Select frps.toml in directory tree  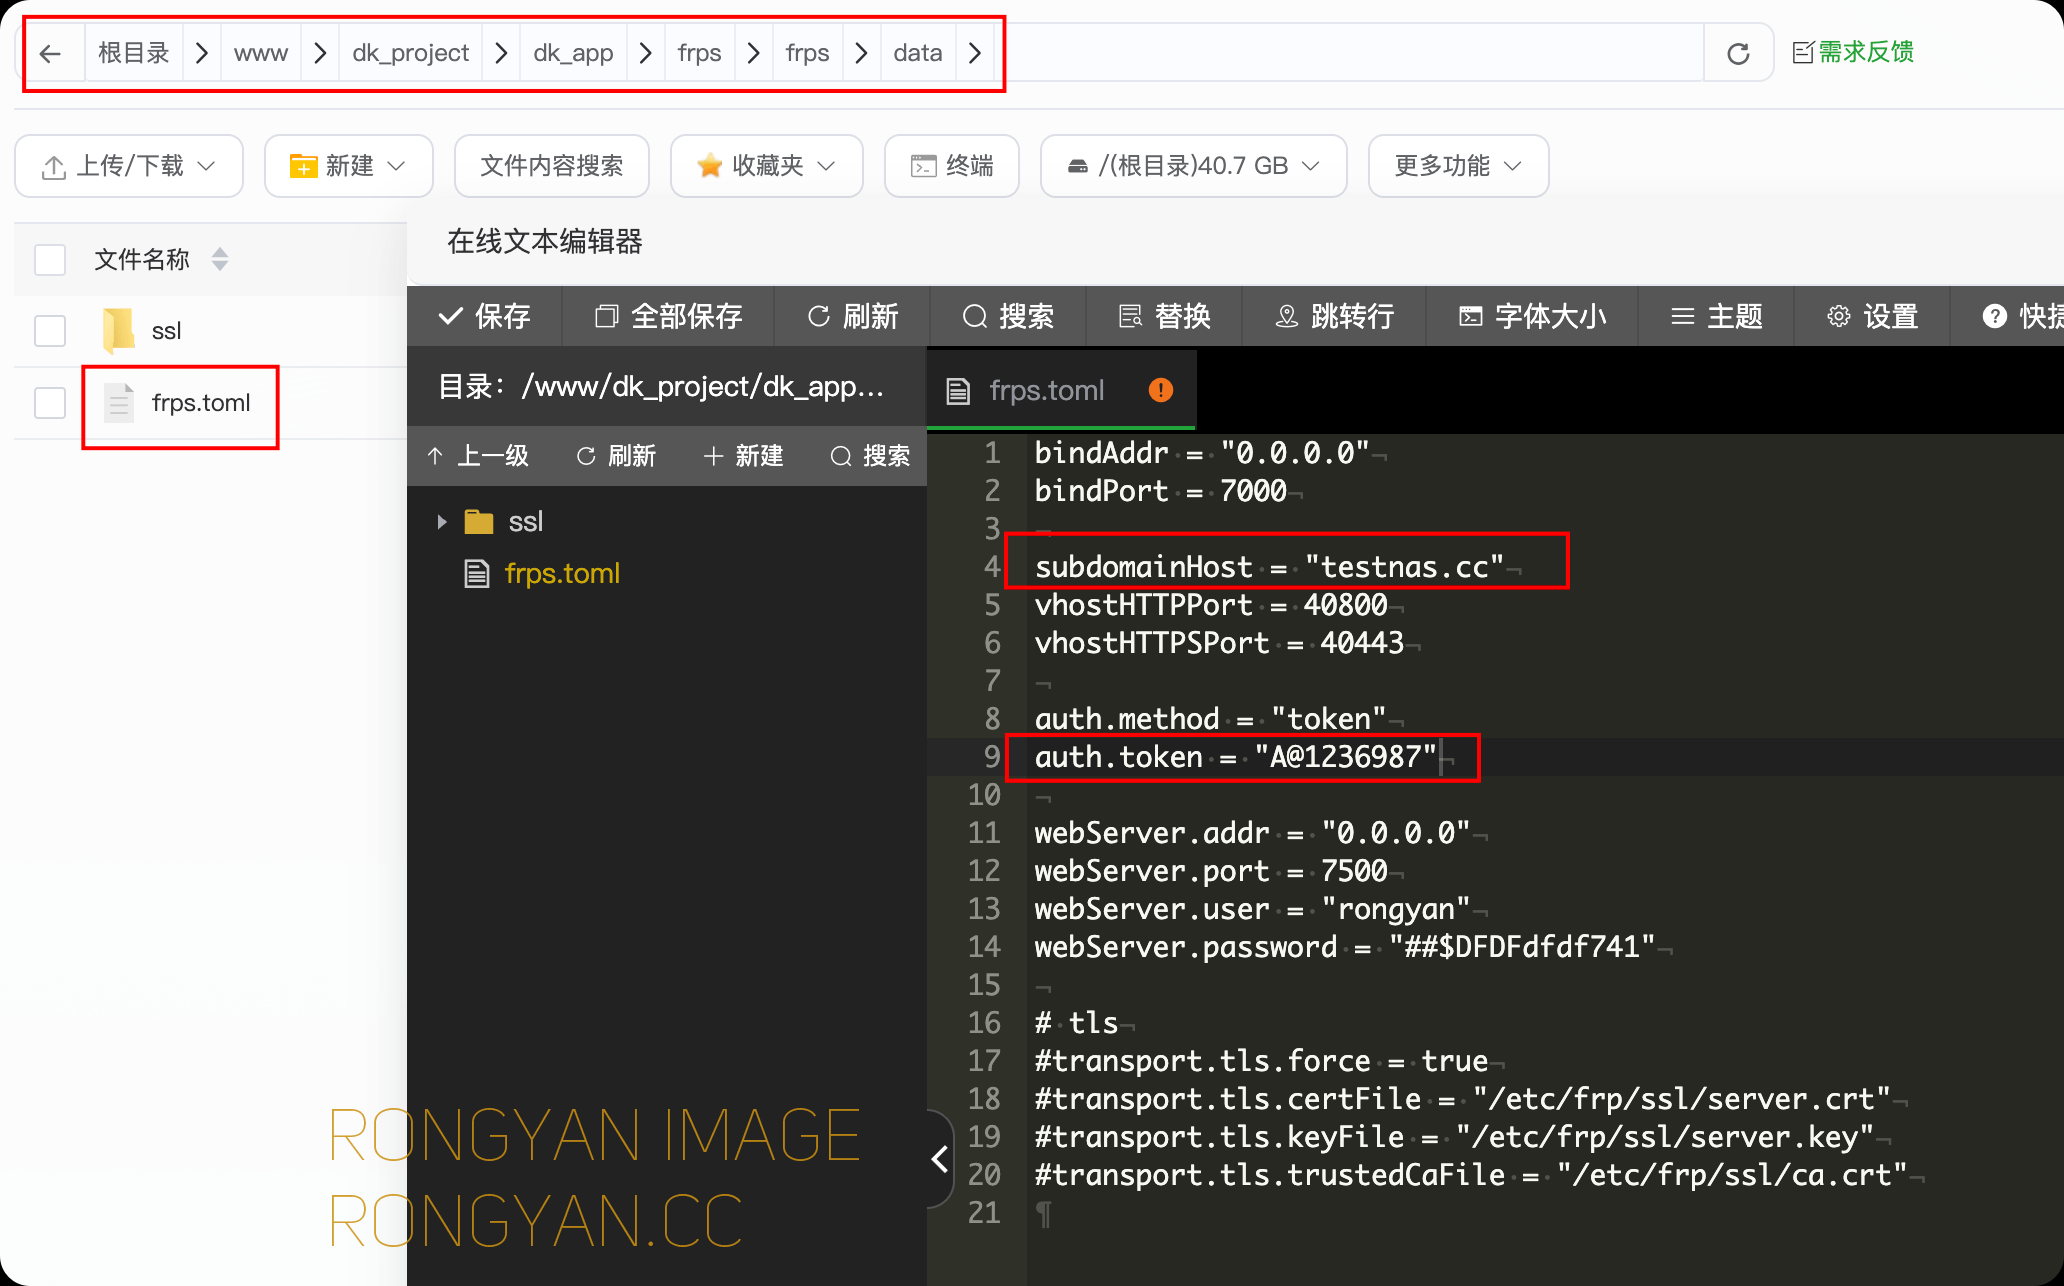click(x=562, y=573)
